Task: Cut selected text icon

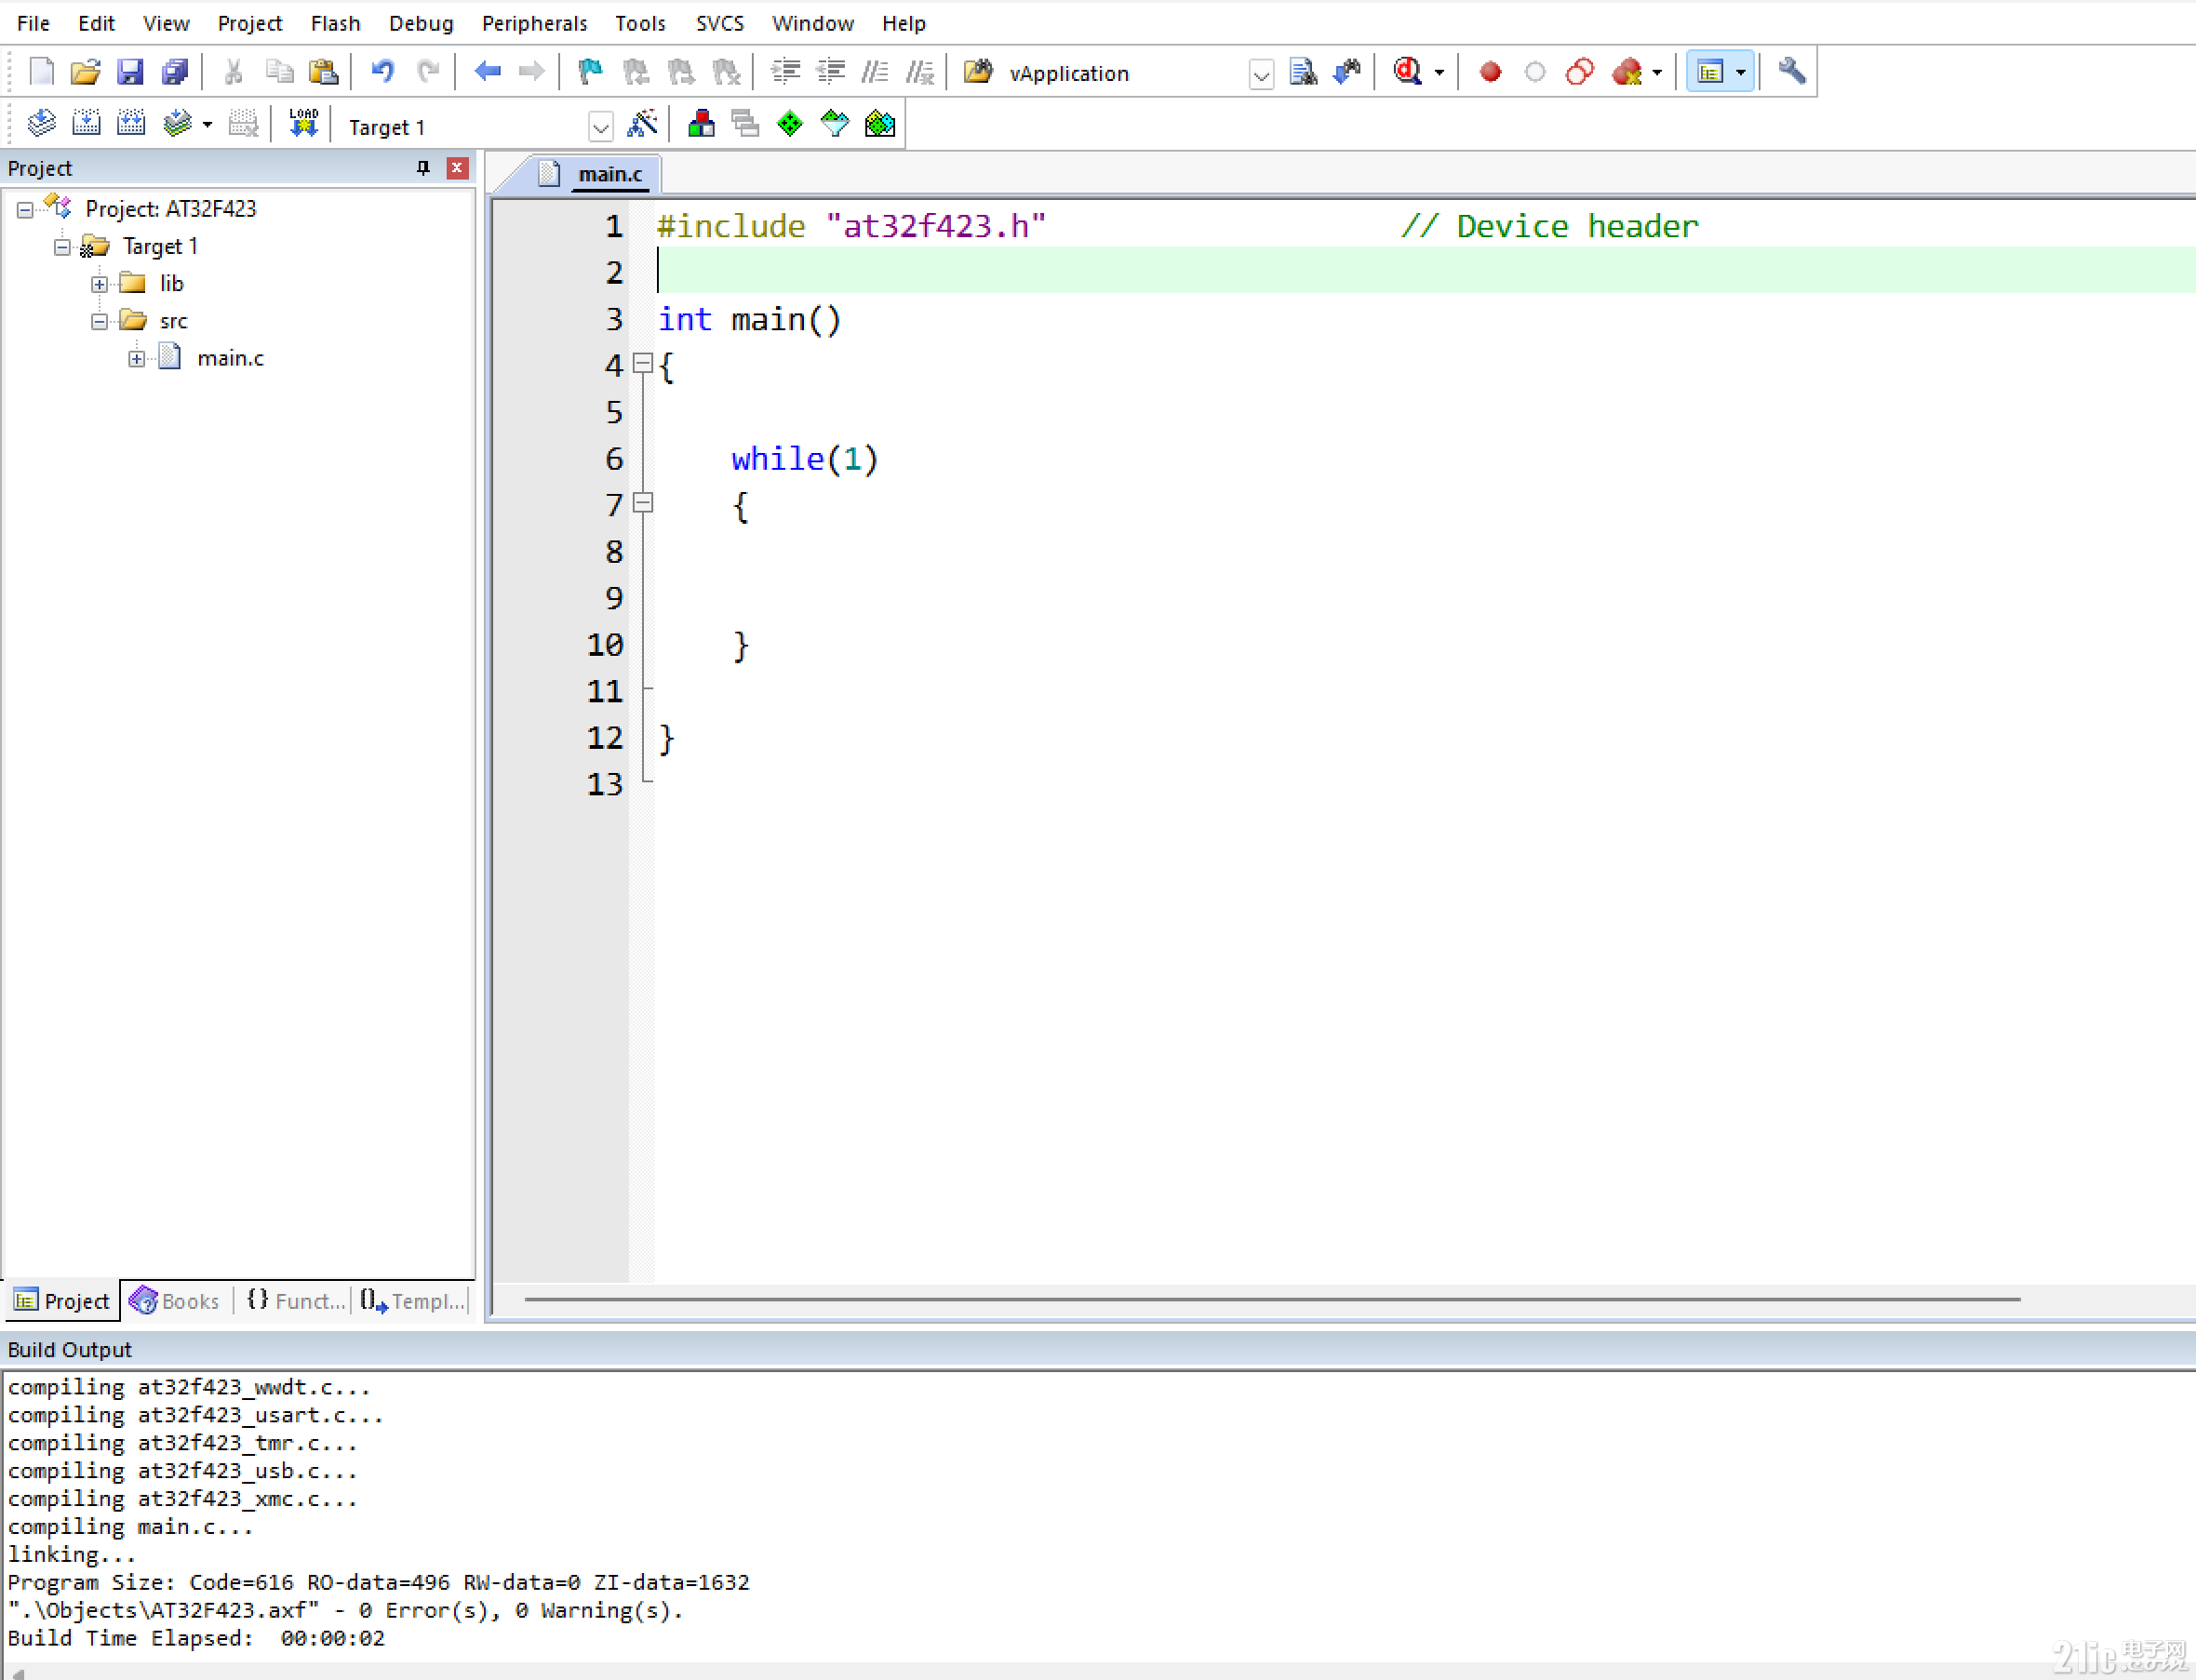Action: (233, 72)
